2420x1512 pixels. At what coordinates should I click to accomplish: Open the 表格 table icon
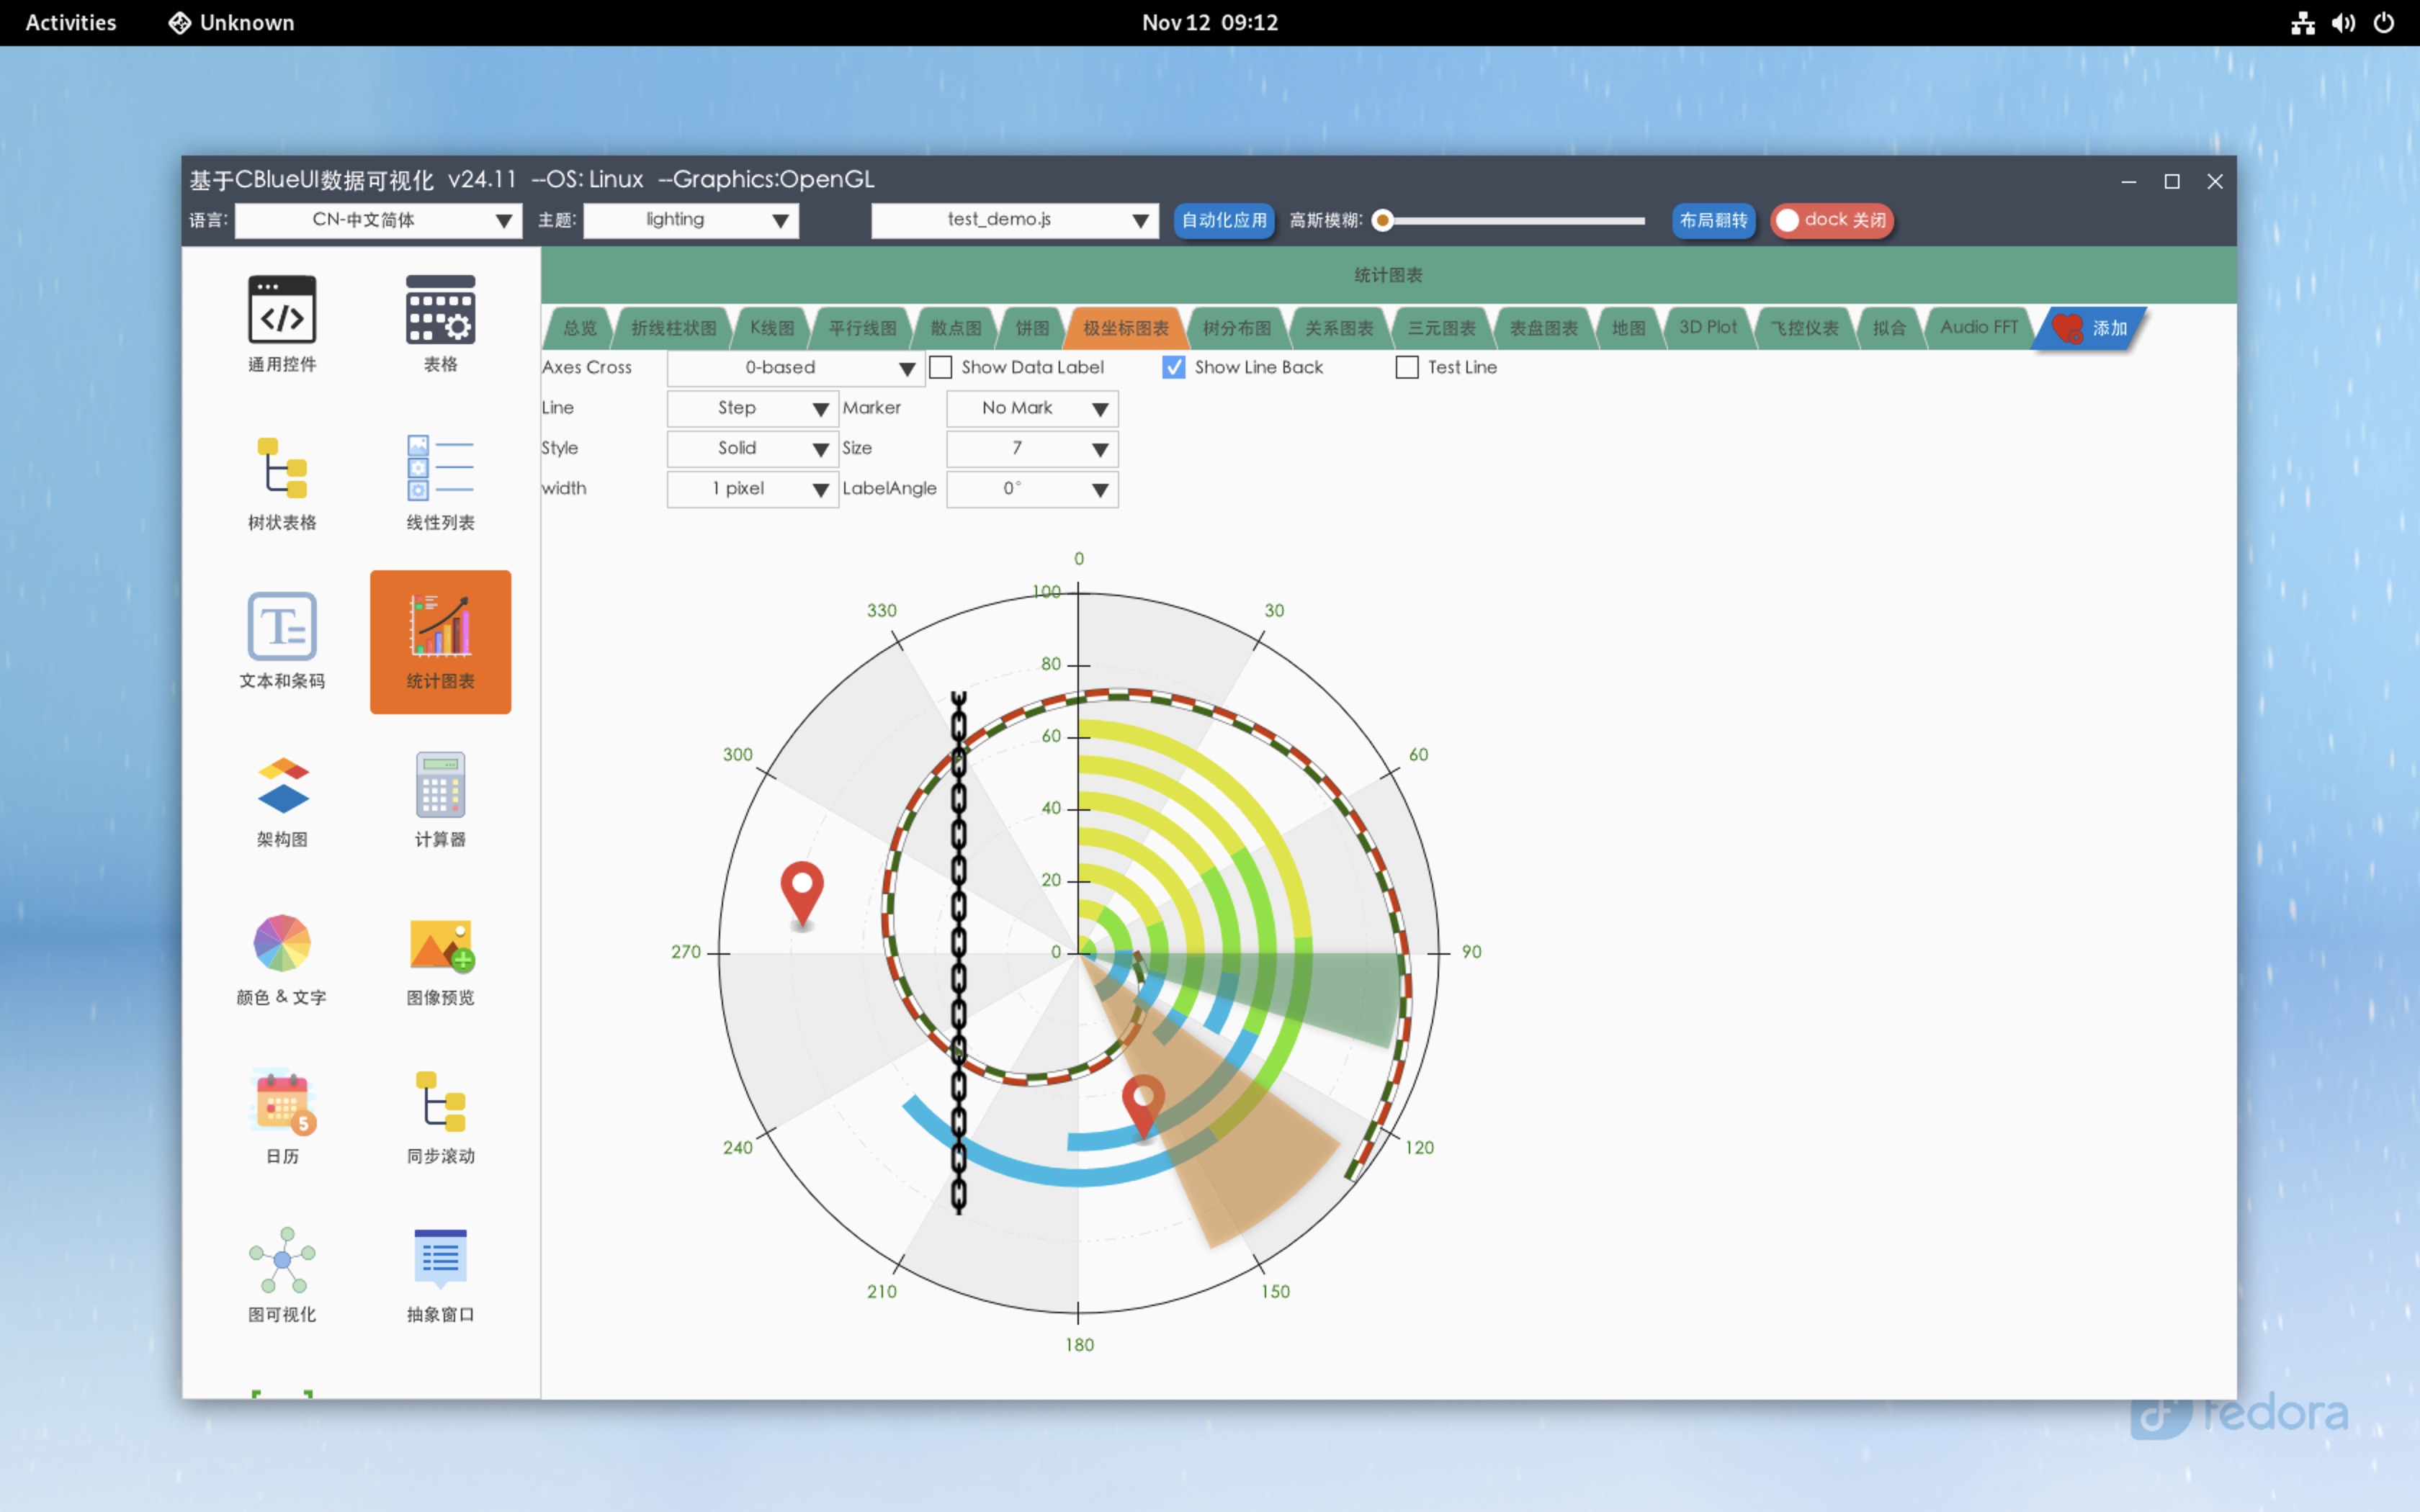pos(440,311)
